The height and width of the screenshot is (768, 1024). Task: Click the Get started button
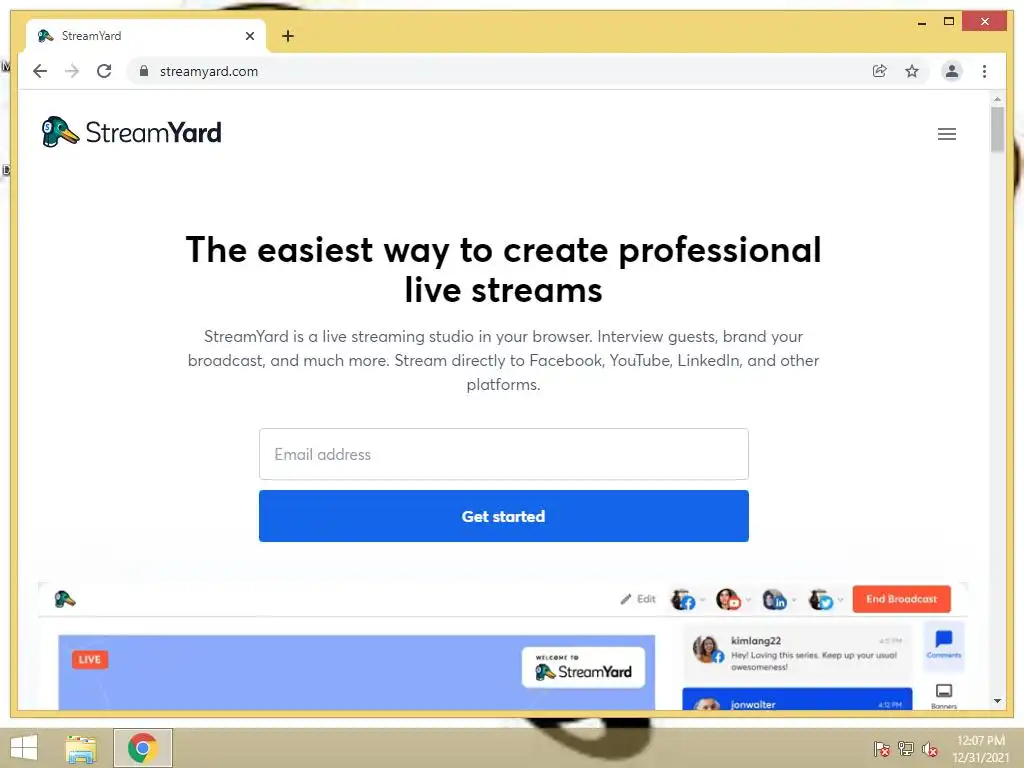[504, 516]
